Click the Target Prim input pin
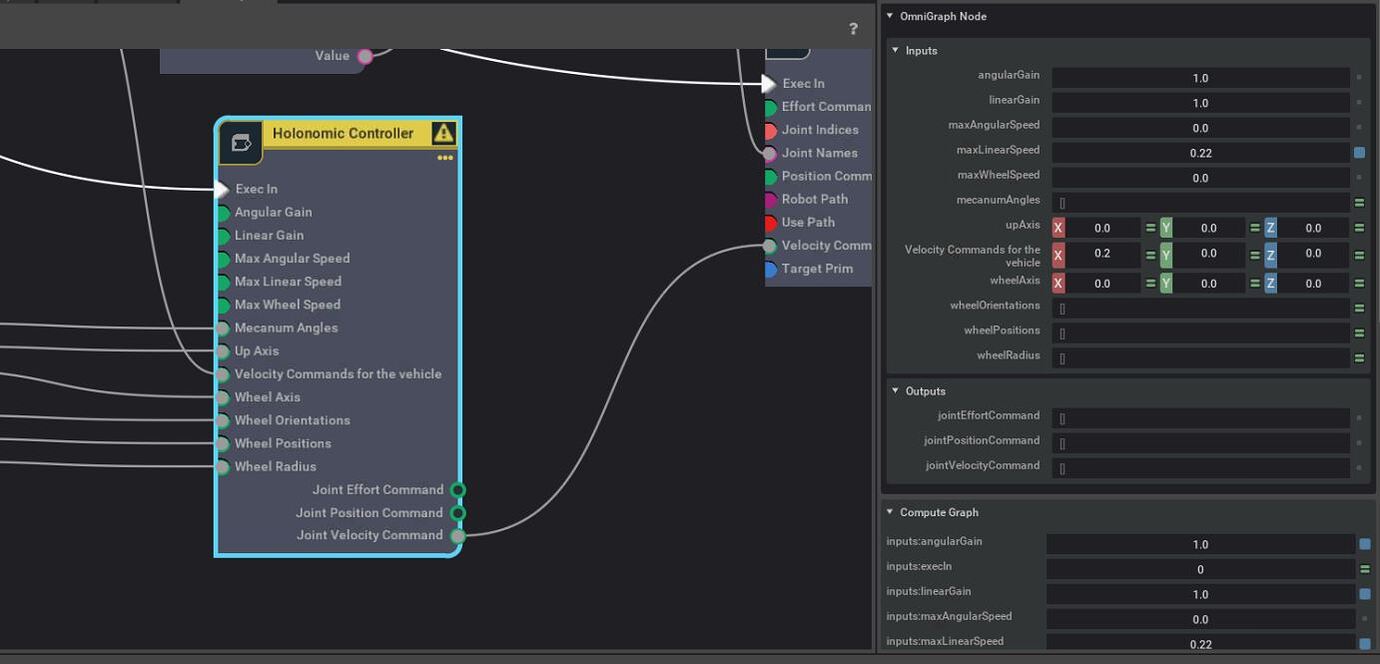This screenshot has width=1380, height=664. click(x=768, y=268)
